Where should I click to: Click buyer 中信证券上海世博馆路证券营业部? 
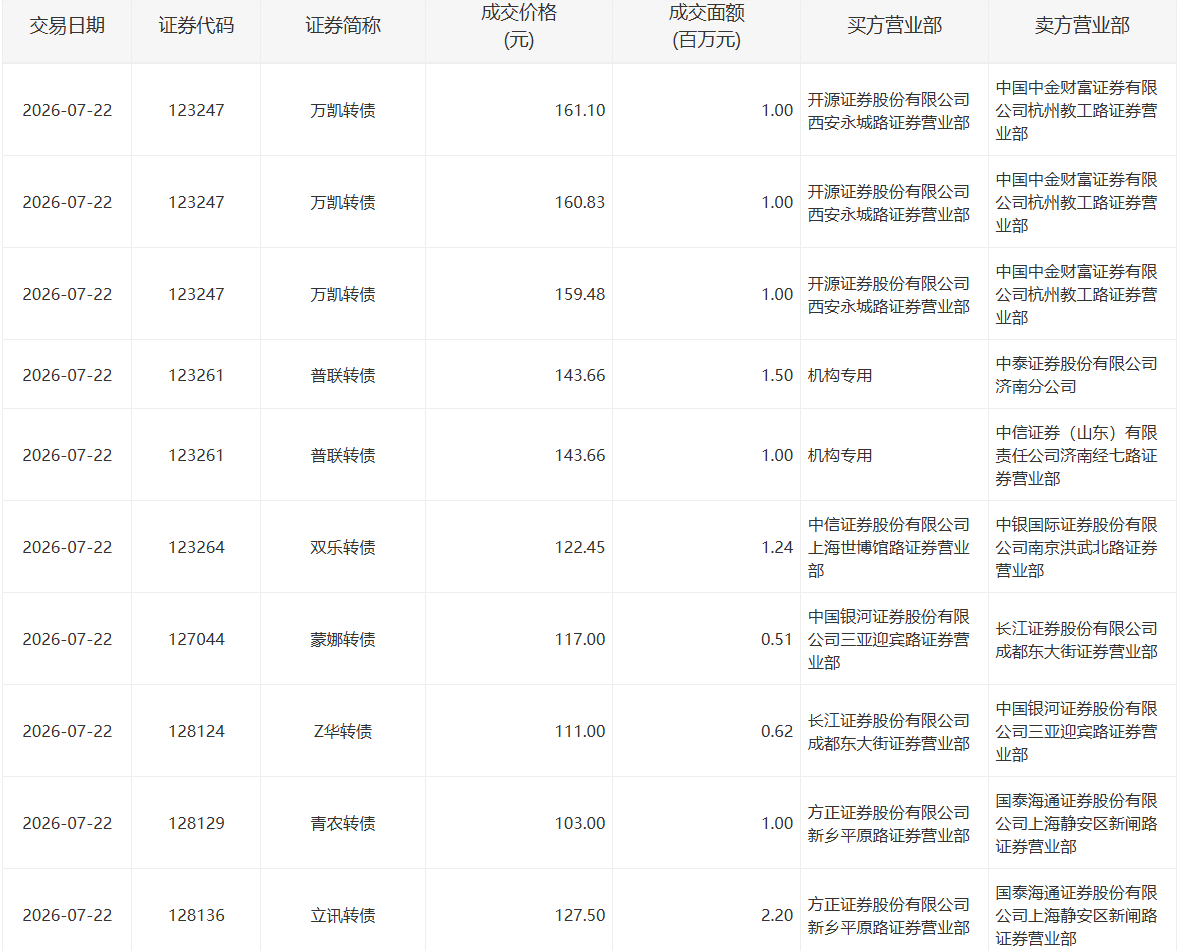(x=889, y=547)
